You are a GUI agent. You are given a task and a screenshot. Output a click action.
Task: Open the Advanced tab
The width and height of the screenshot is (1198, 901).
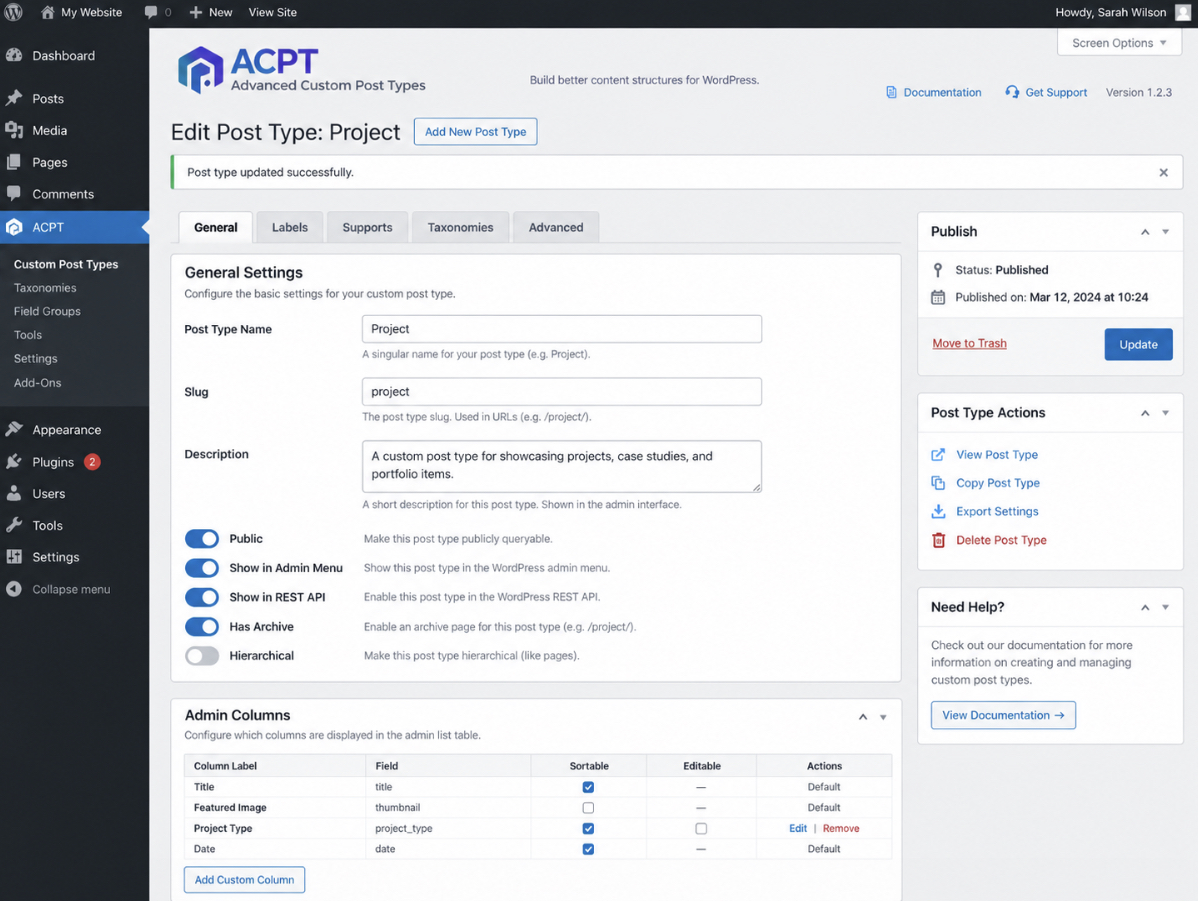[555, 228]
